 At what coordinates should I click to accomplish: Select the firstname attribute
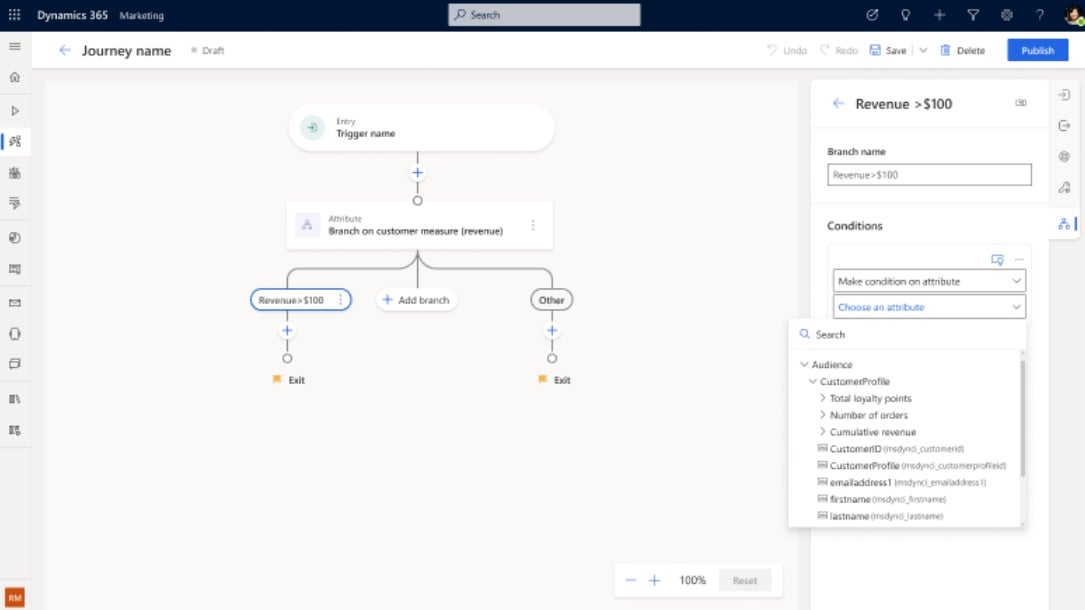point(882,499)
